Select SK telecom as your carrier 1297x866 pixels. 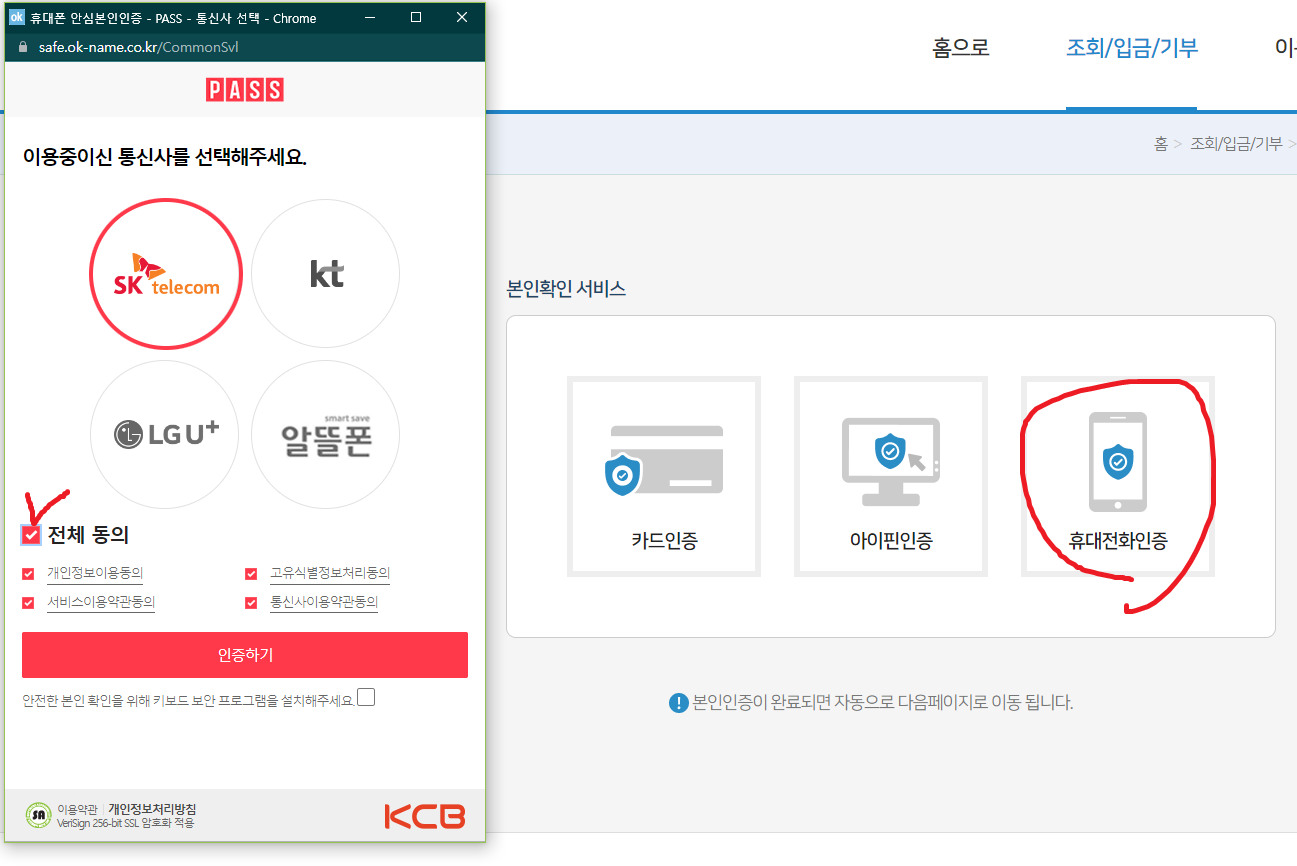(165, 273)
